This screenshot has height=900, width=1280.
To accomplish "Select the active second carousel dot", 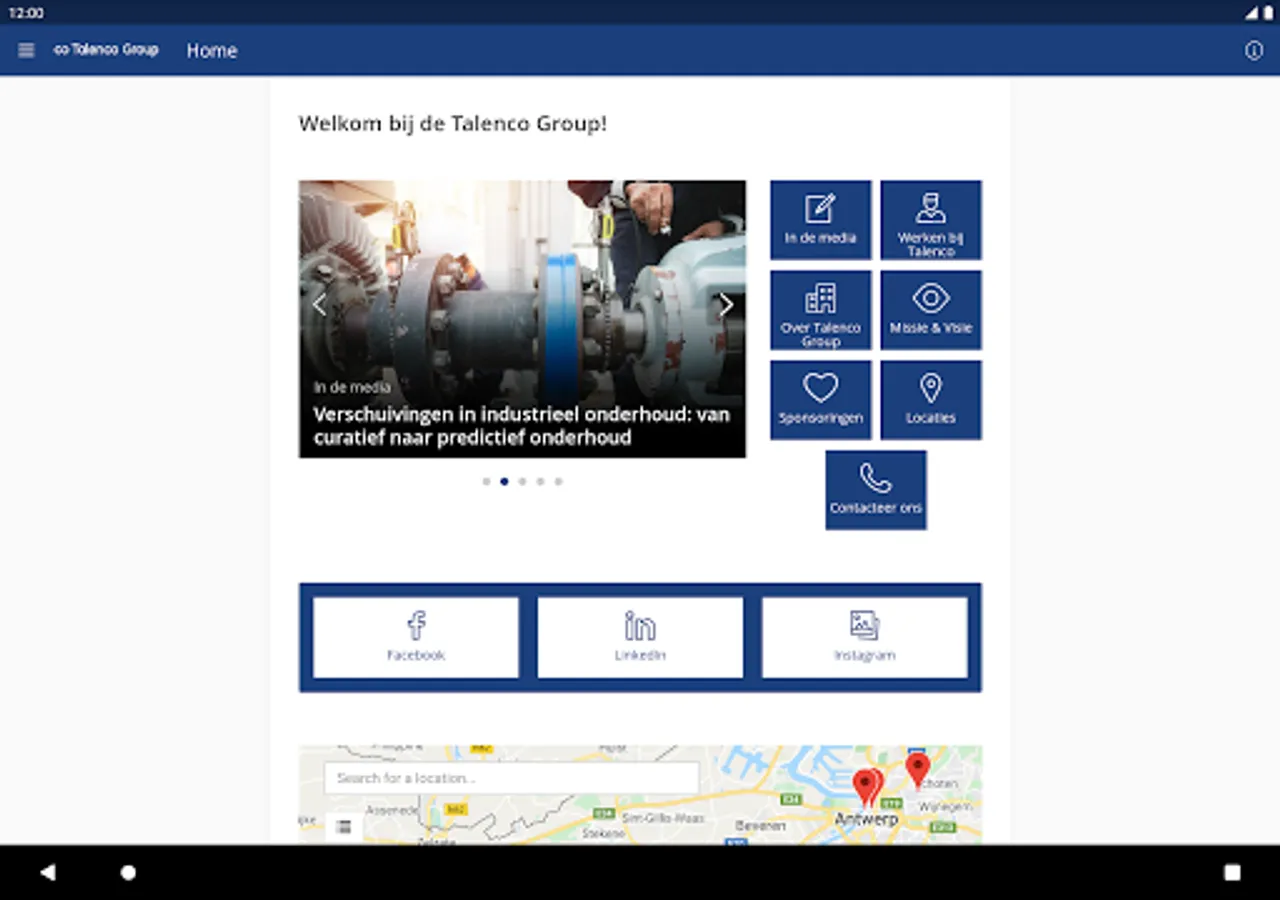I will click(504, 481).
